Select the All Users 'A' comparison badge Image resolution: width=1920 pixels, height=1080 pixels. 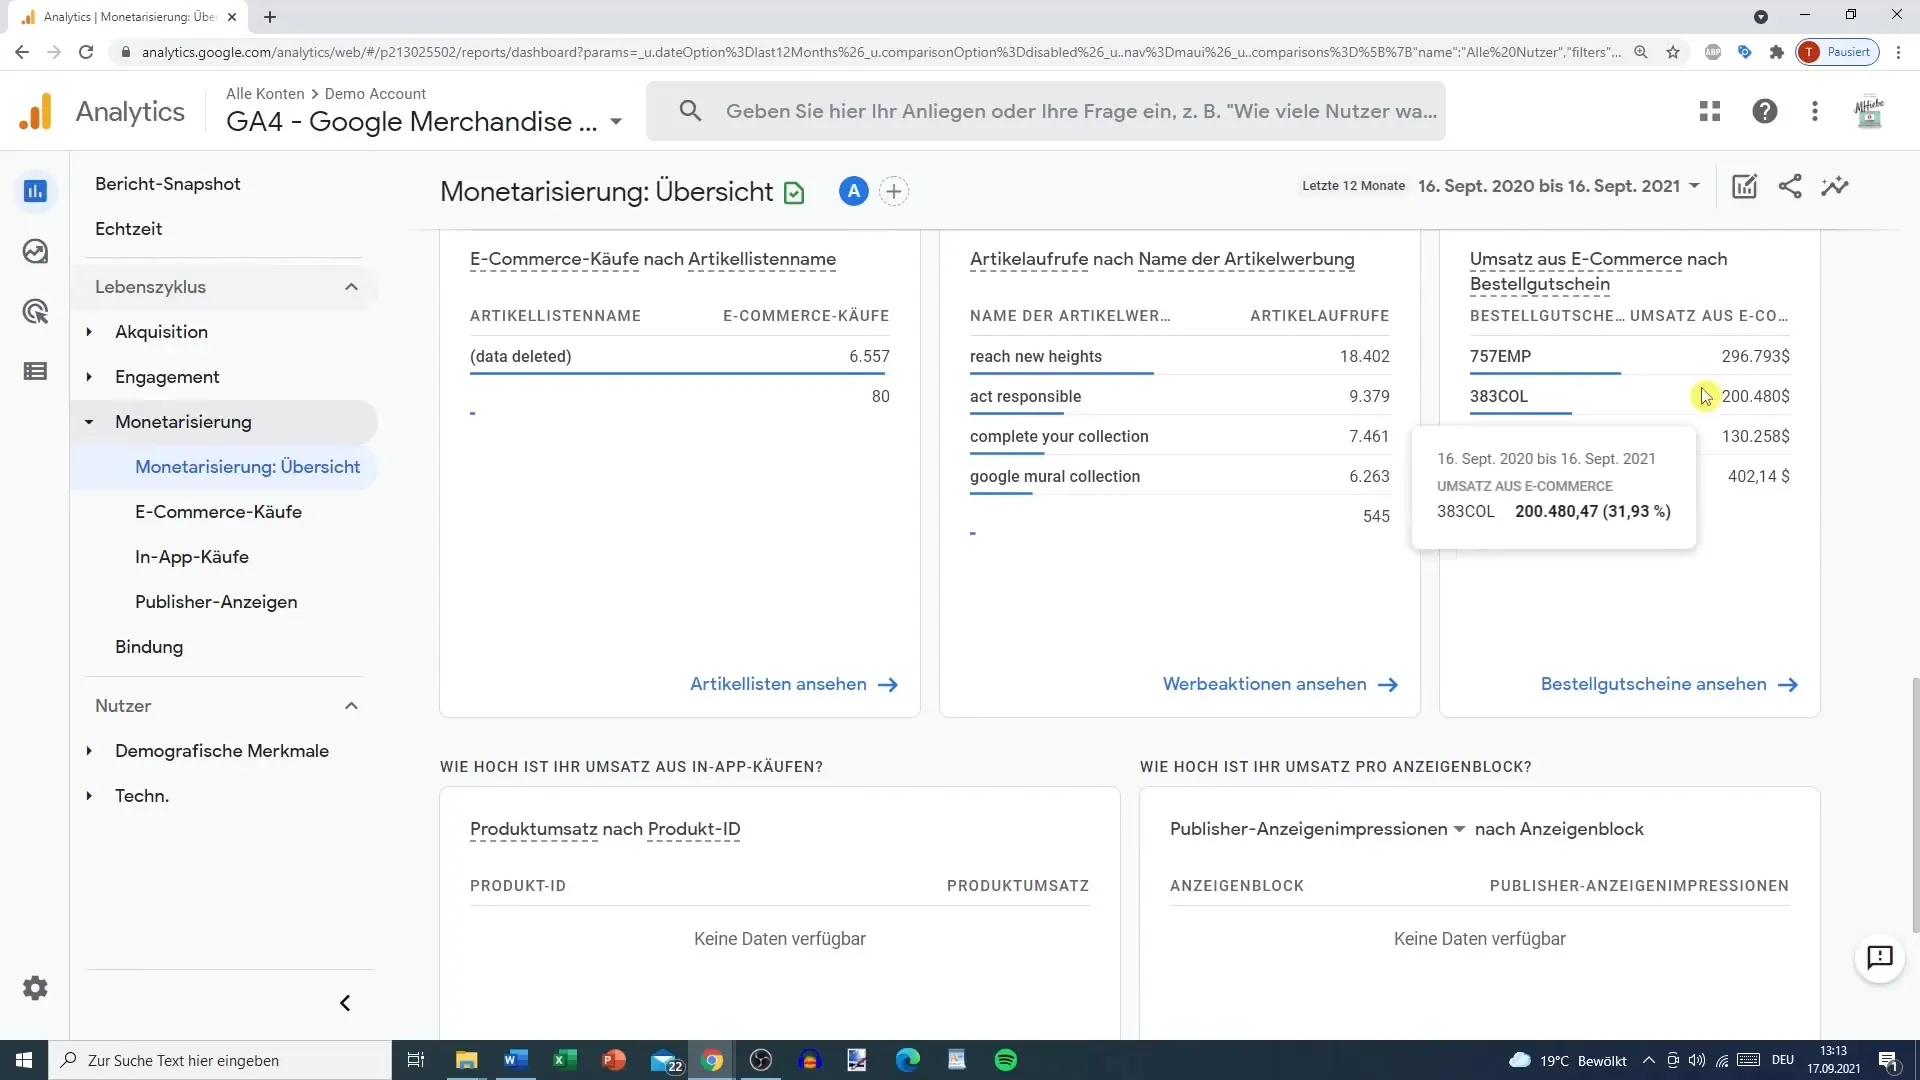[853, 191]
